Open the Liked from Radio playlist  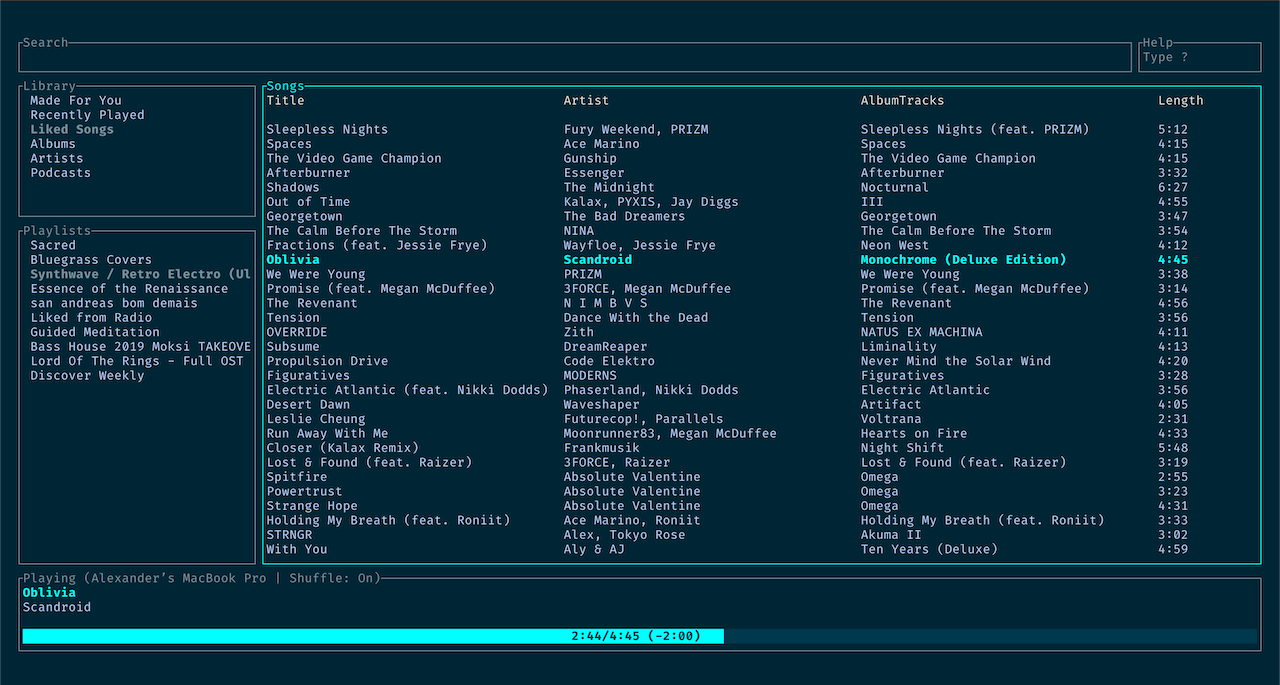click(x=91, y=318)
